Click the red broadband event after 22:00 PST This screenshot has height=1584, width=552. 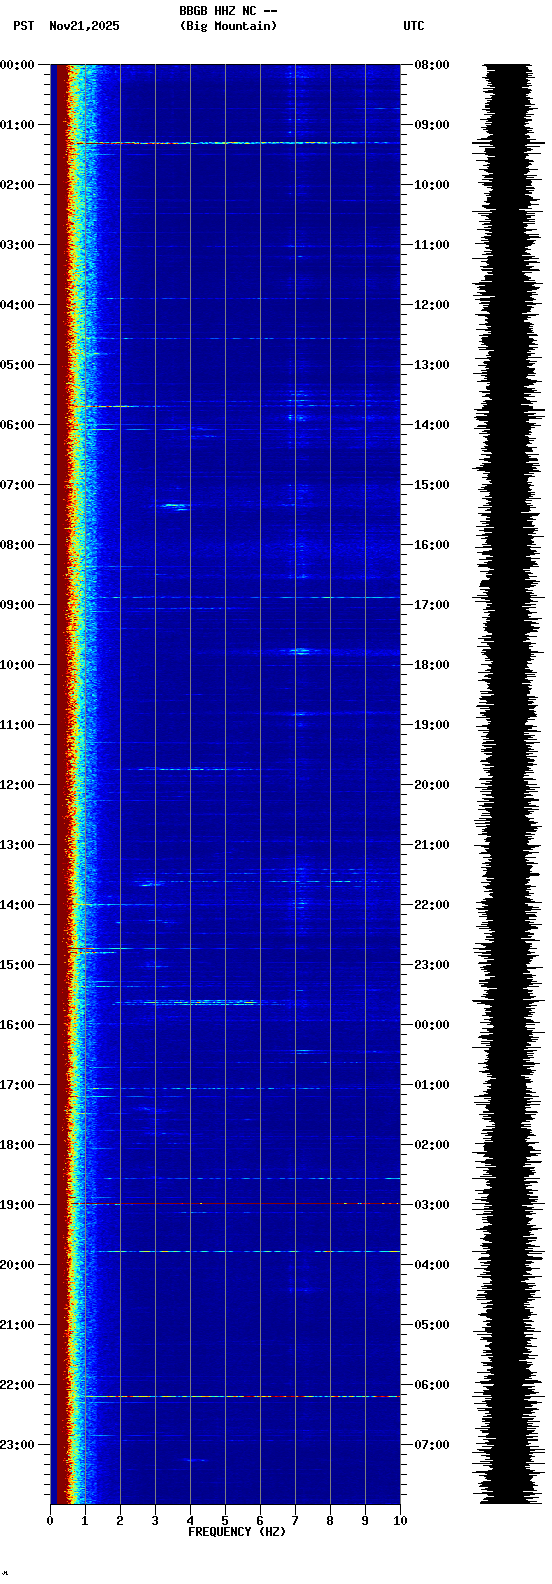click(x=242, y=1396)
